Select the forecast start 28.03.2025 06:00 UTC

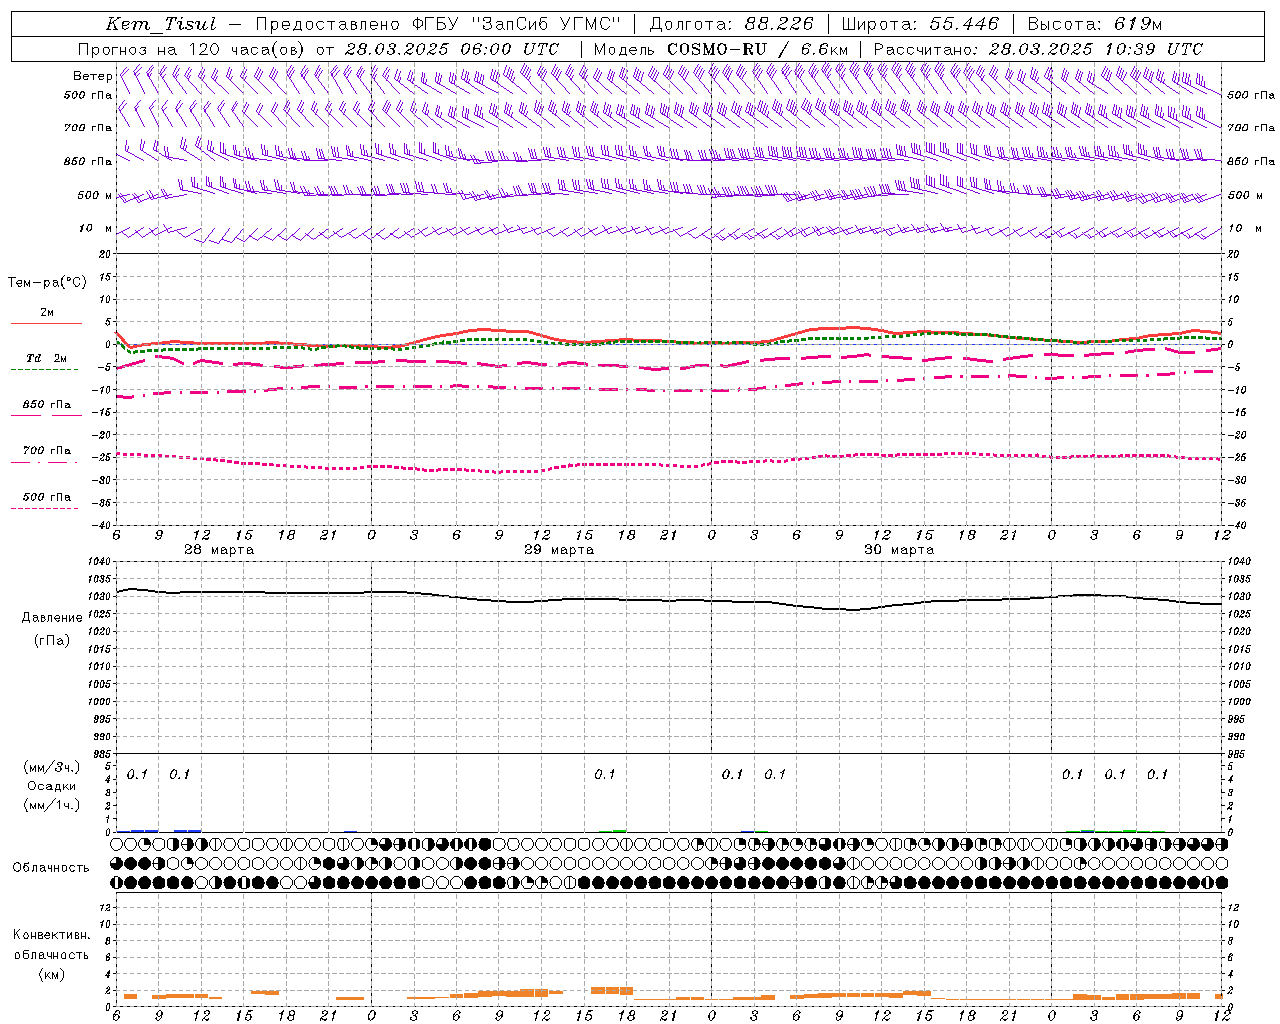click(452, 49)
